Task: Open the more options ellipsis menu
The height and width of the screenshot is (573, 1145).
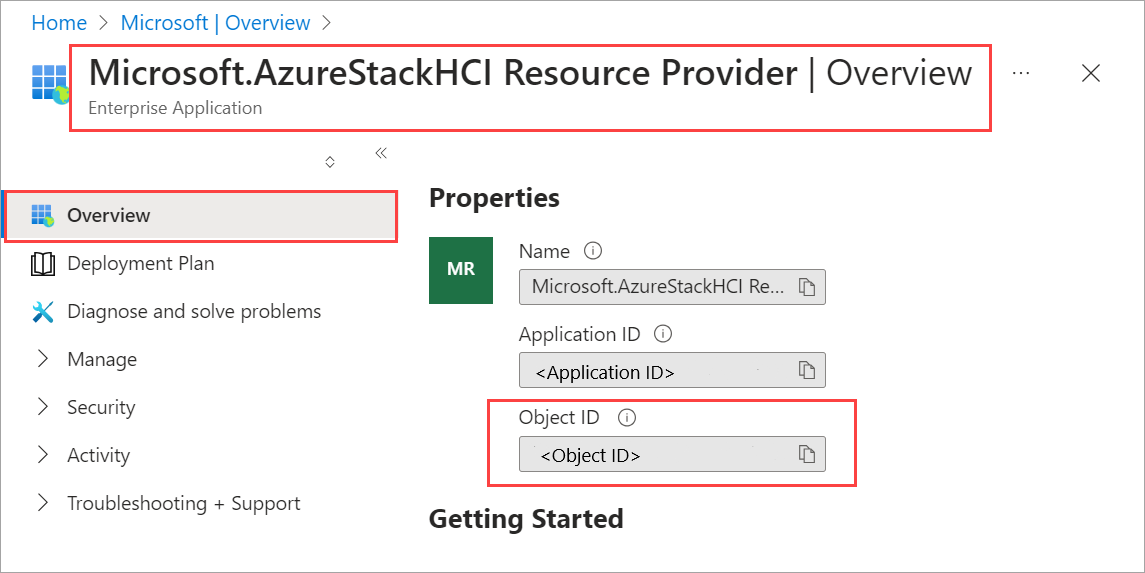Action: coord(1021,73)
